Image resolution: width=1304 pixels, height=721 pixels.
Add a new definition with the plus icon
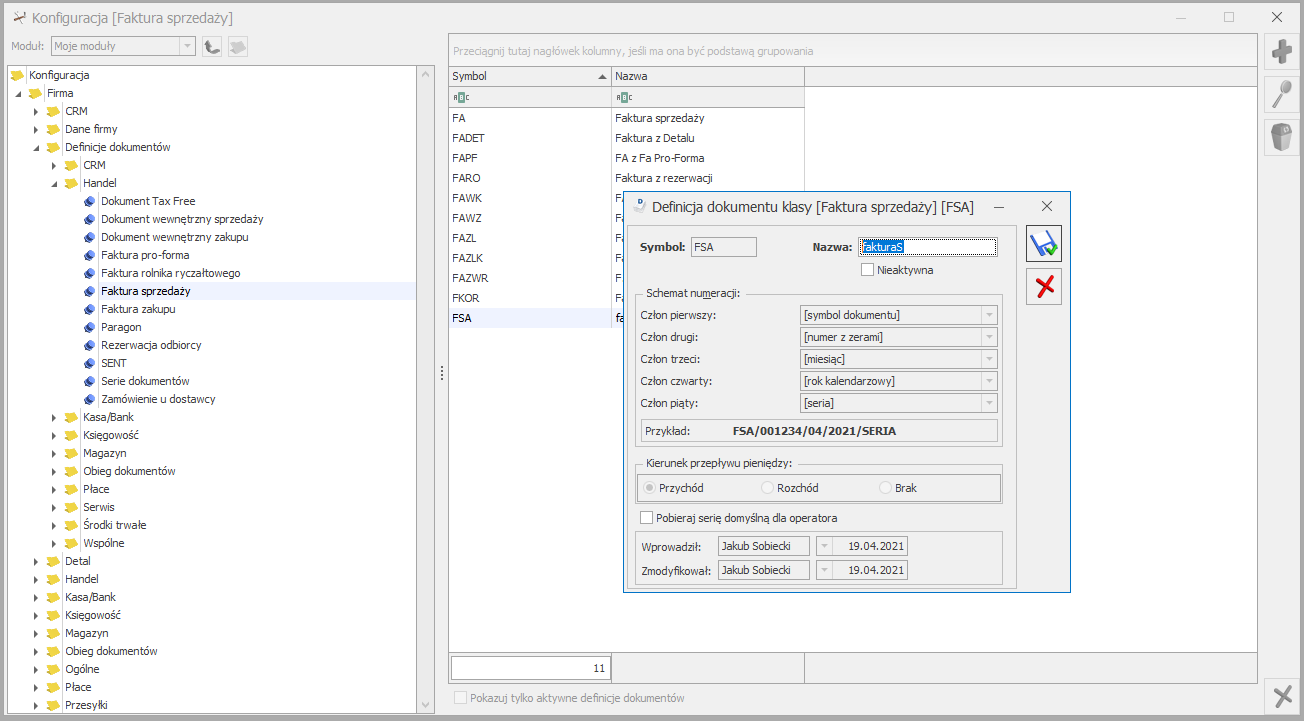[x=1282, y=52]
